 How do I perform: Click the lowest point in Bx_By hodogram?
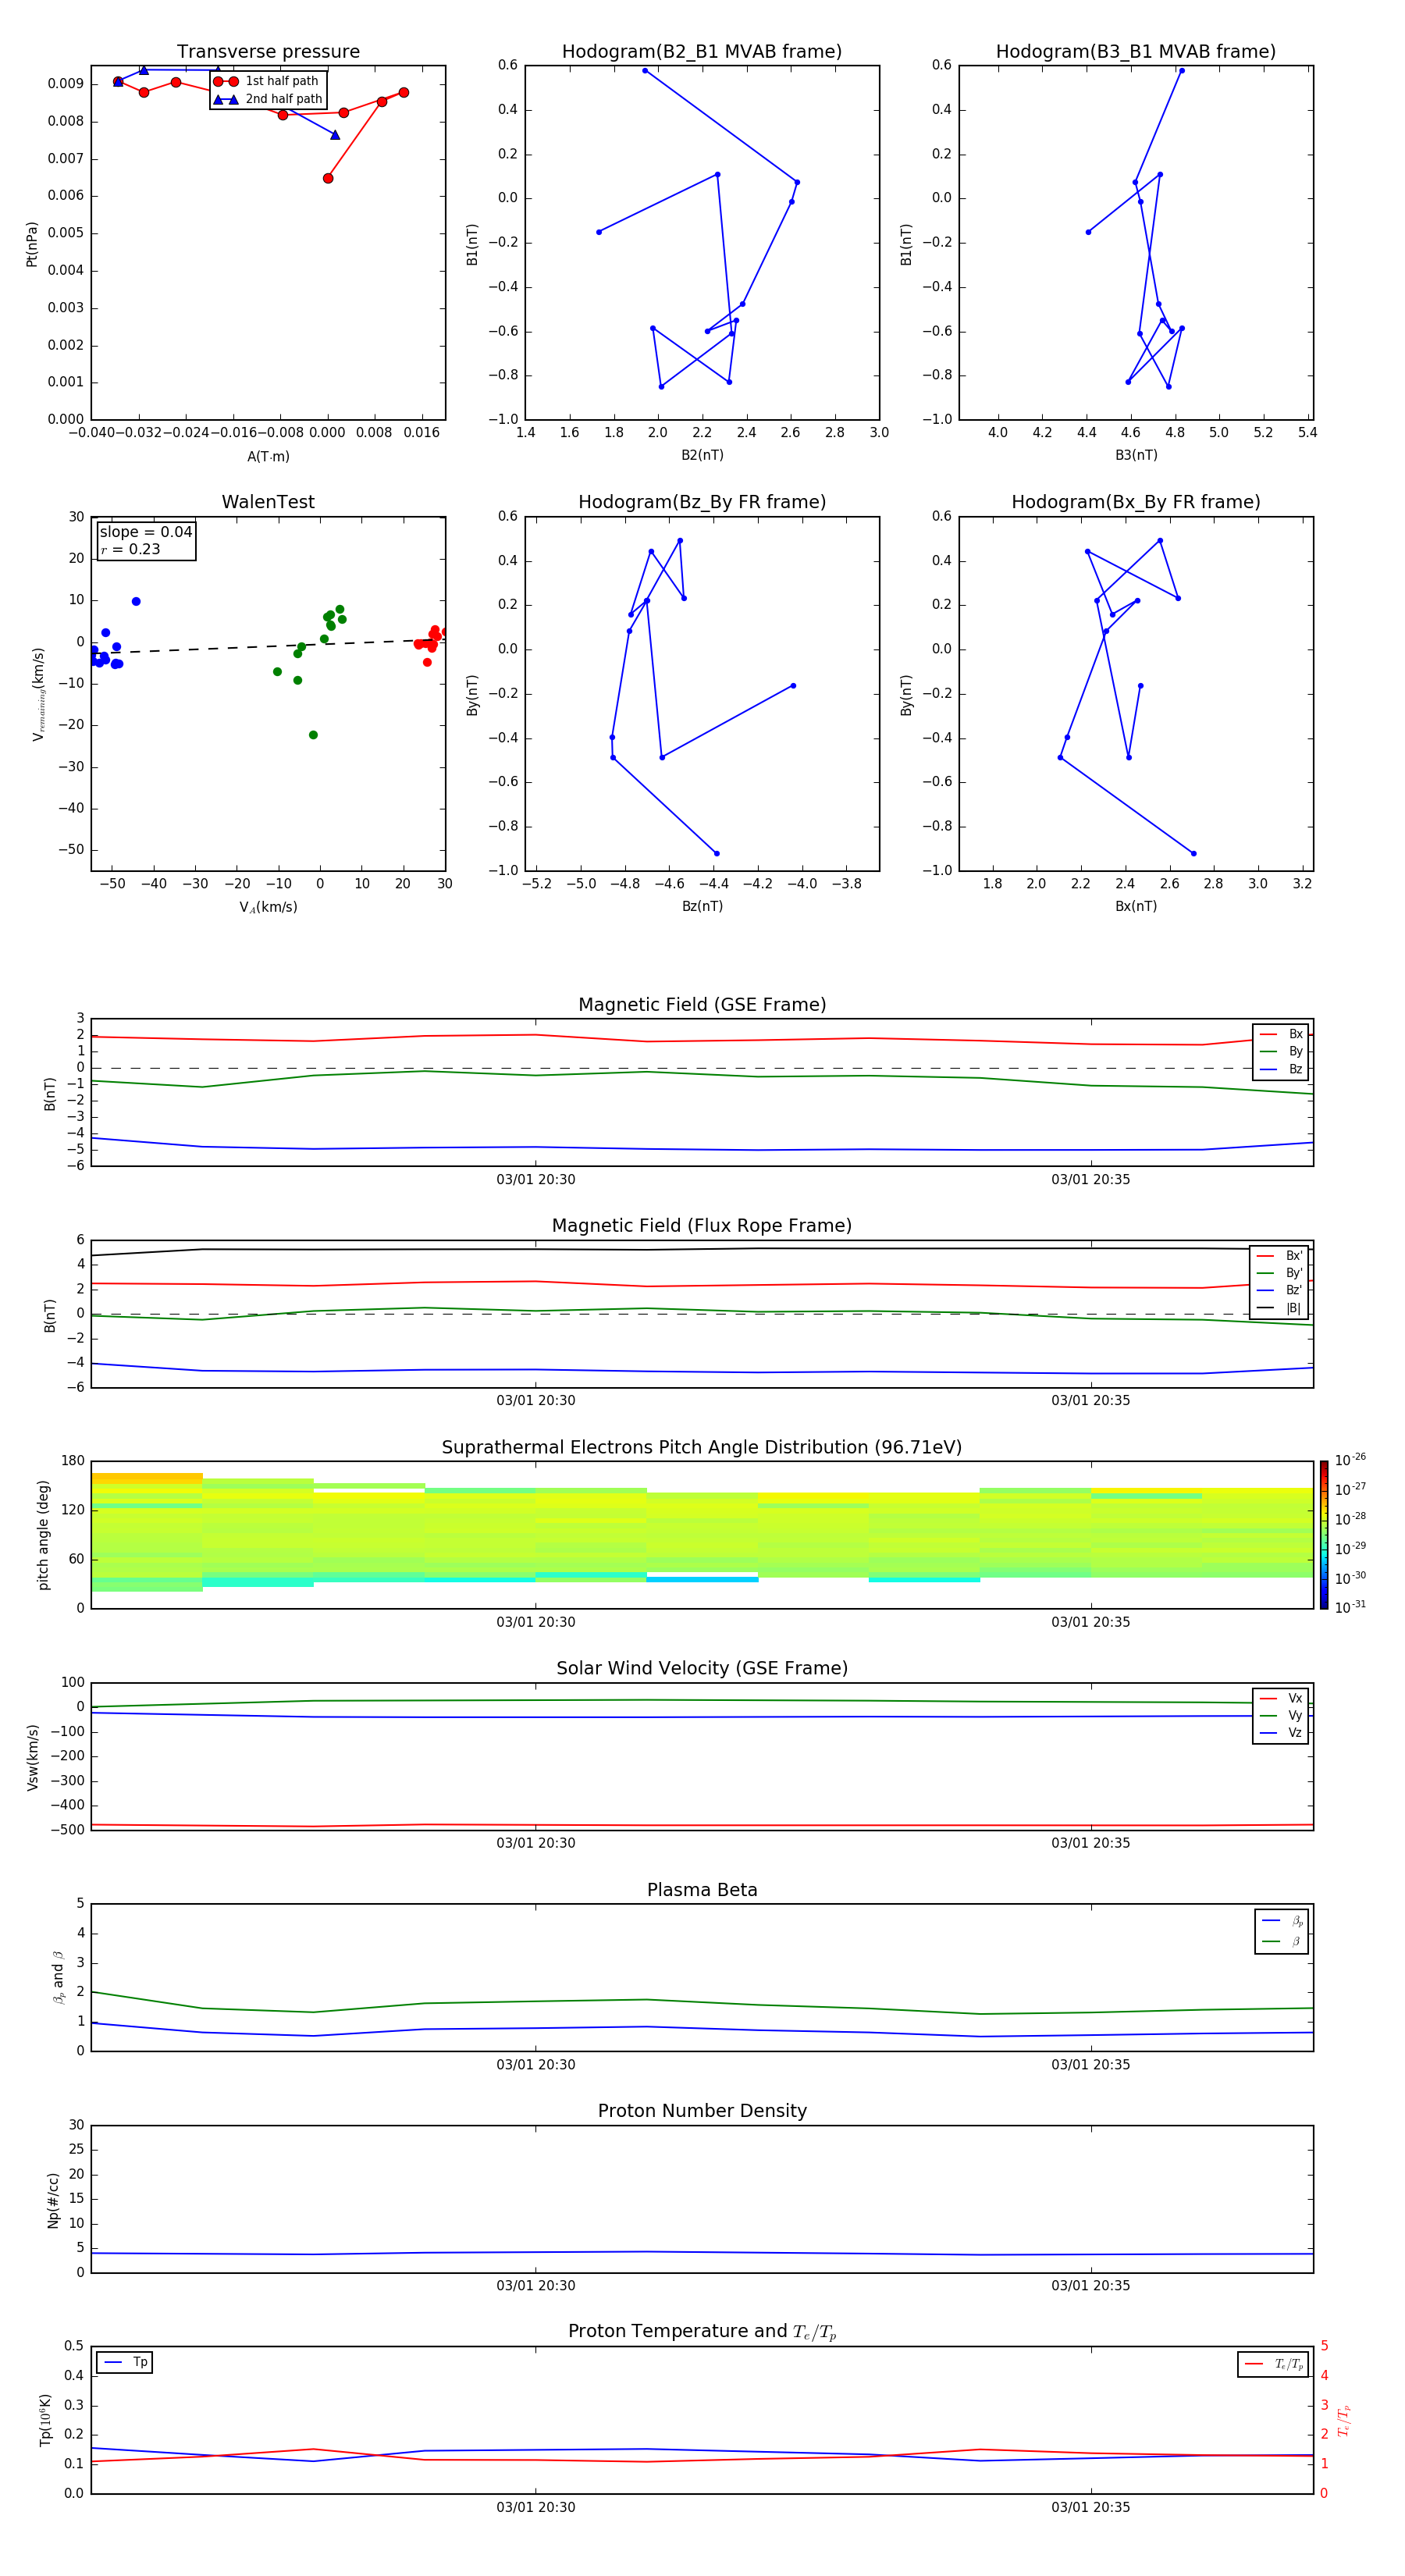1193,853
